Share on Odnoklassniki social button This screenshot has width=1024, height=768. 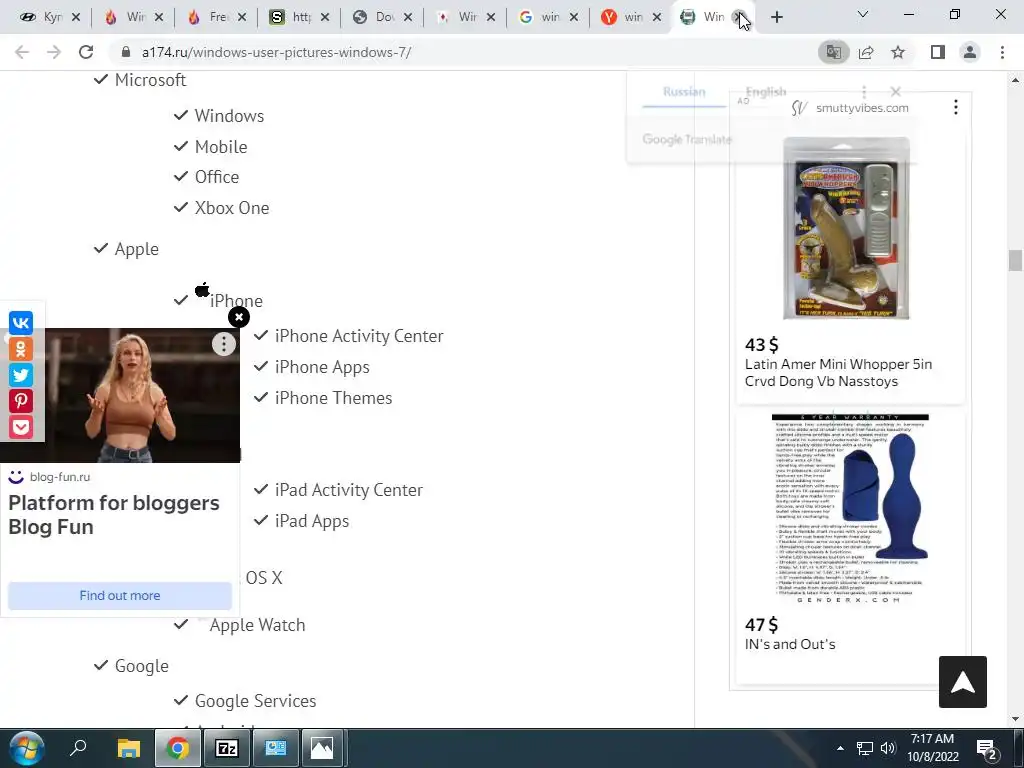21,349
